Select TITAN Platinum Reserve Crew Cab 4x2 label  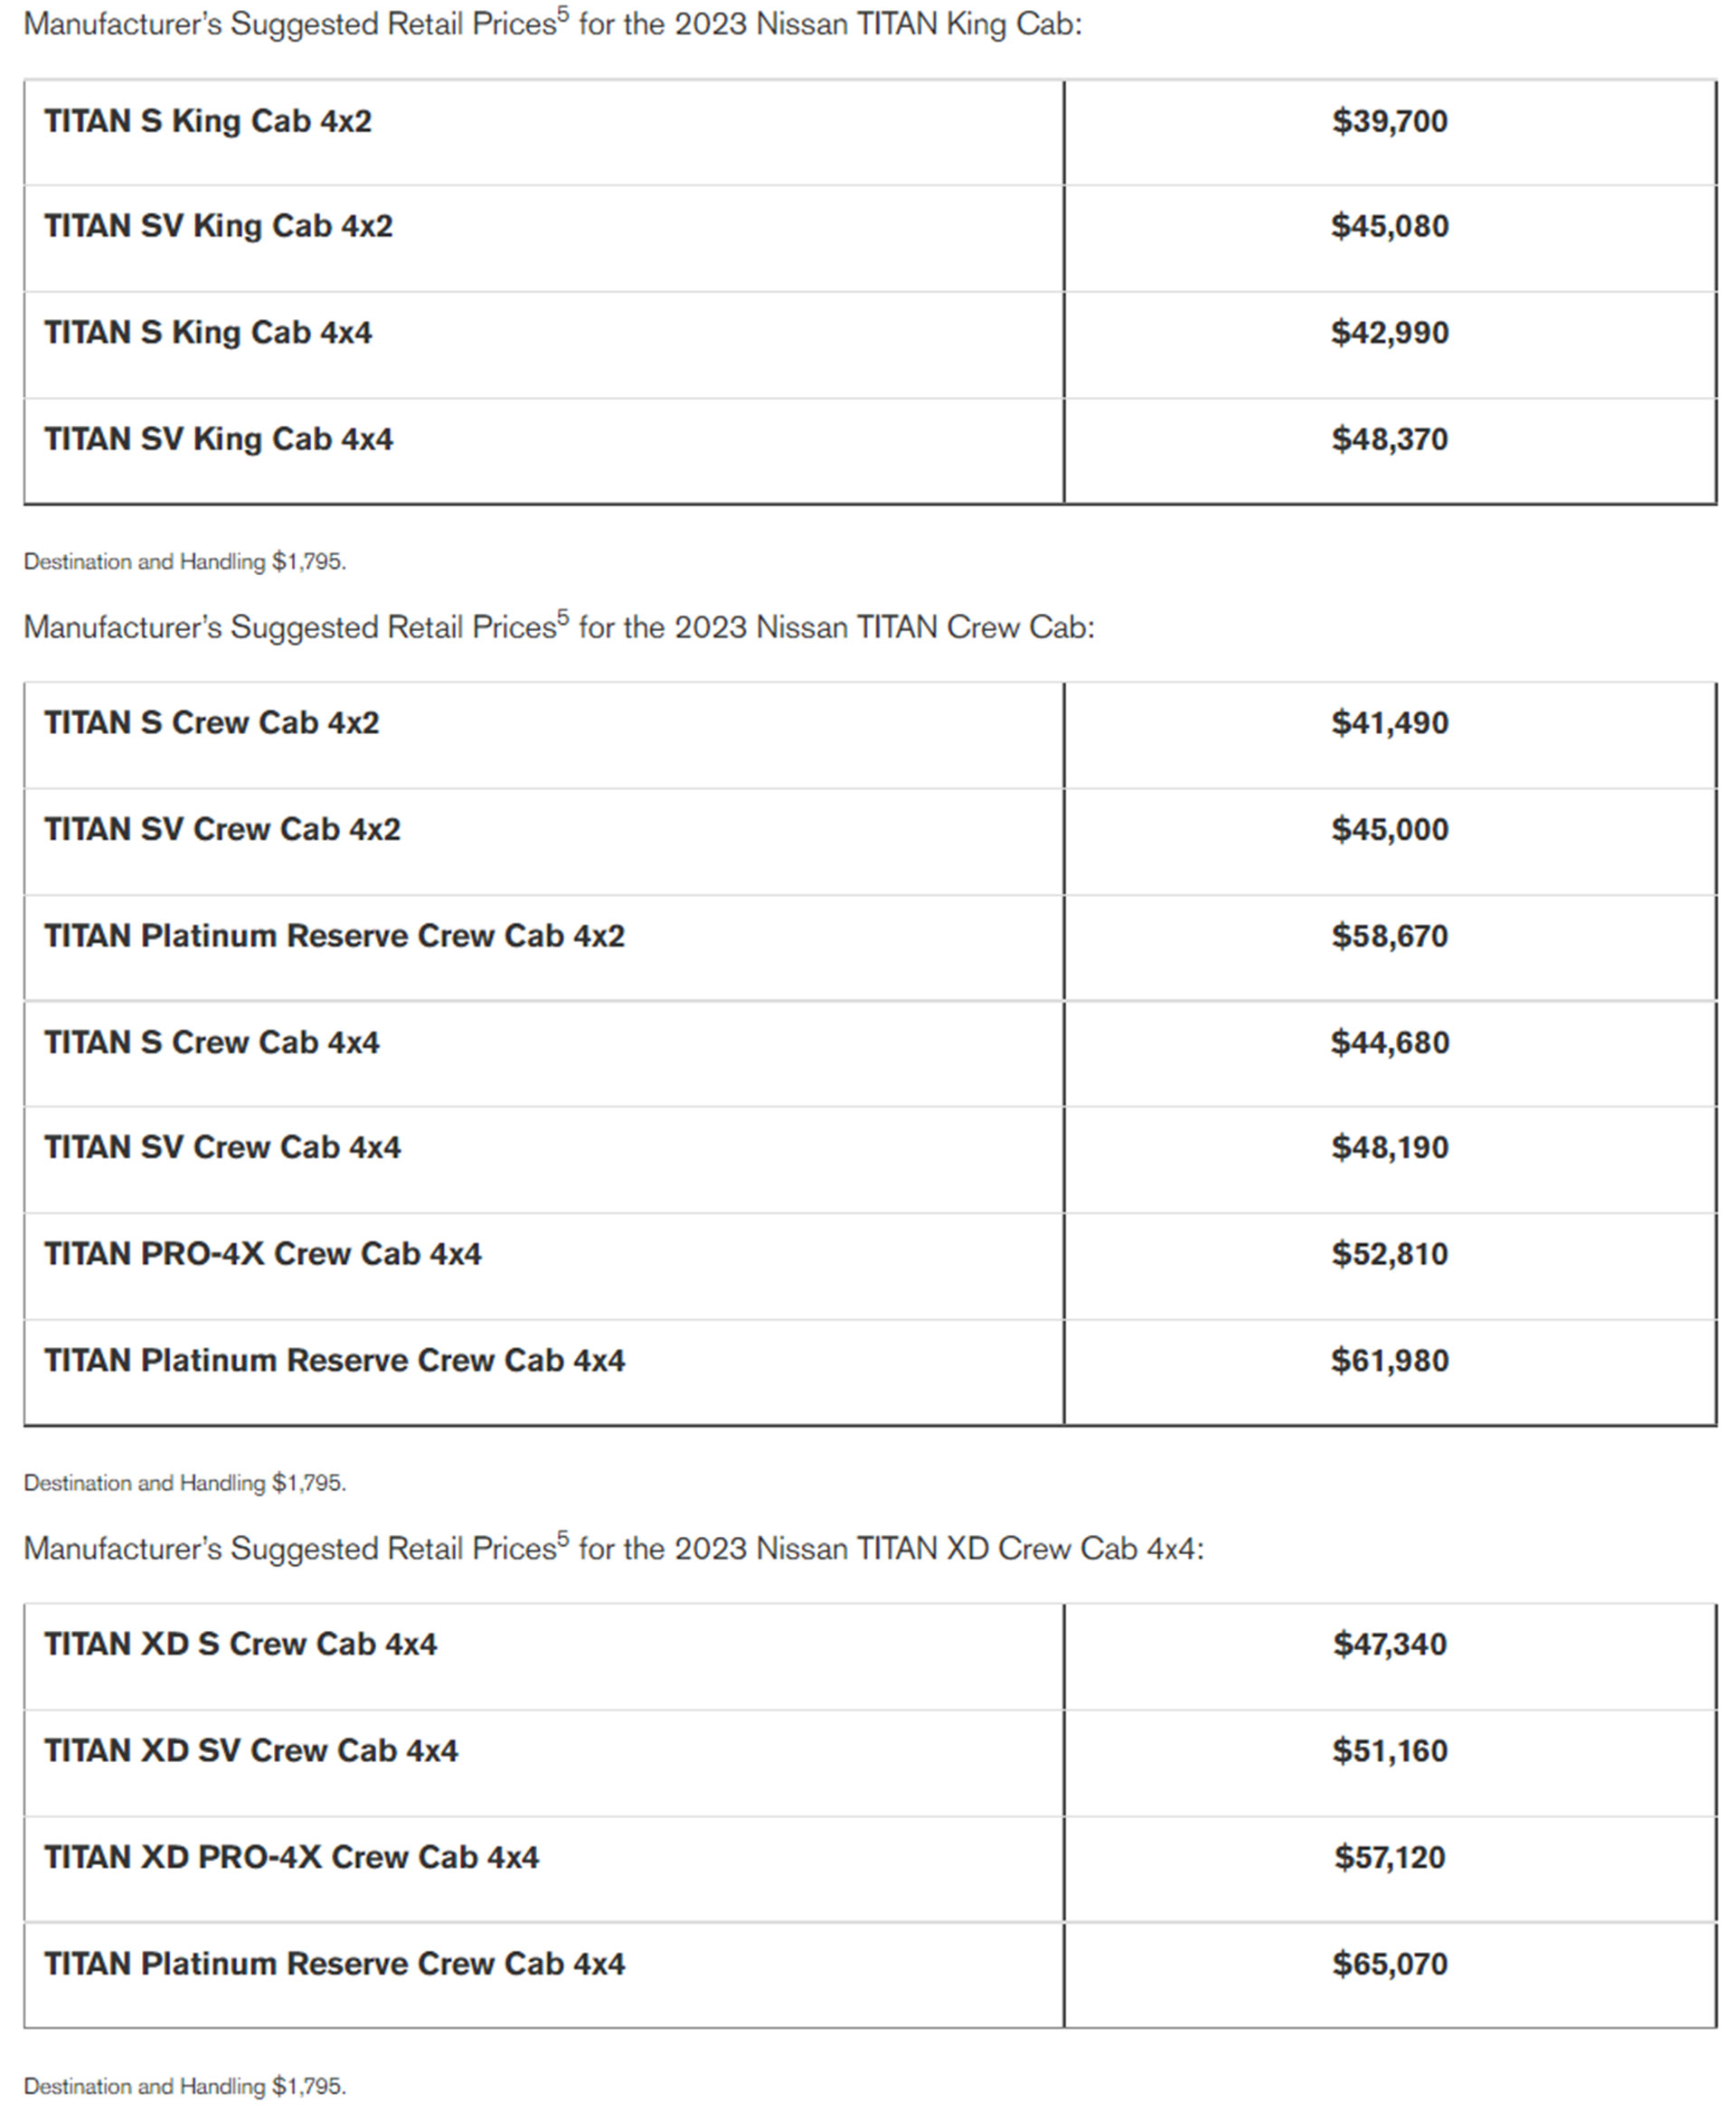tap(334, 936)
